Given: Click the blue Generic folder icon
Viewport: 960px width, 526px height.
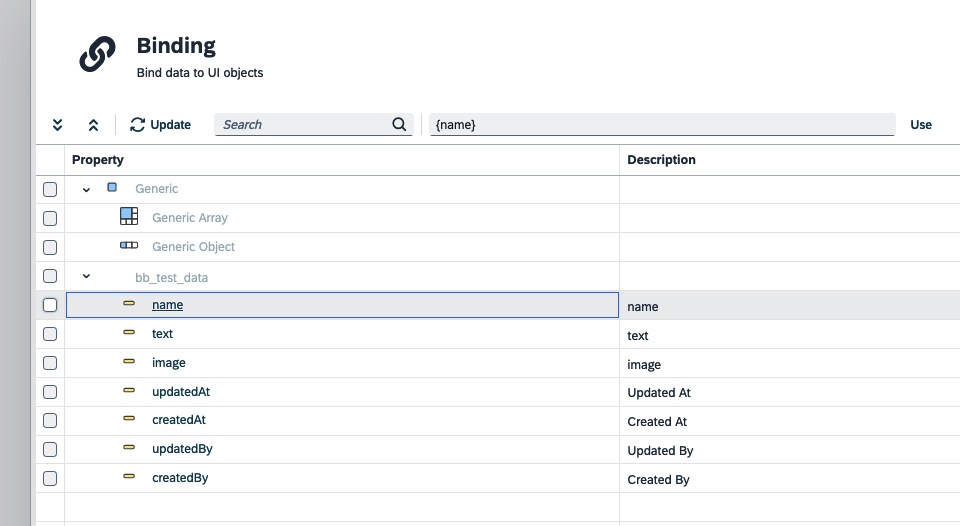Looking at the screenshot, I should 112,187.
